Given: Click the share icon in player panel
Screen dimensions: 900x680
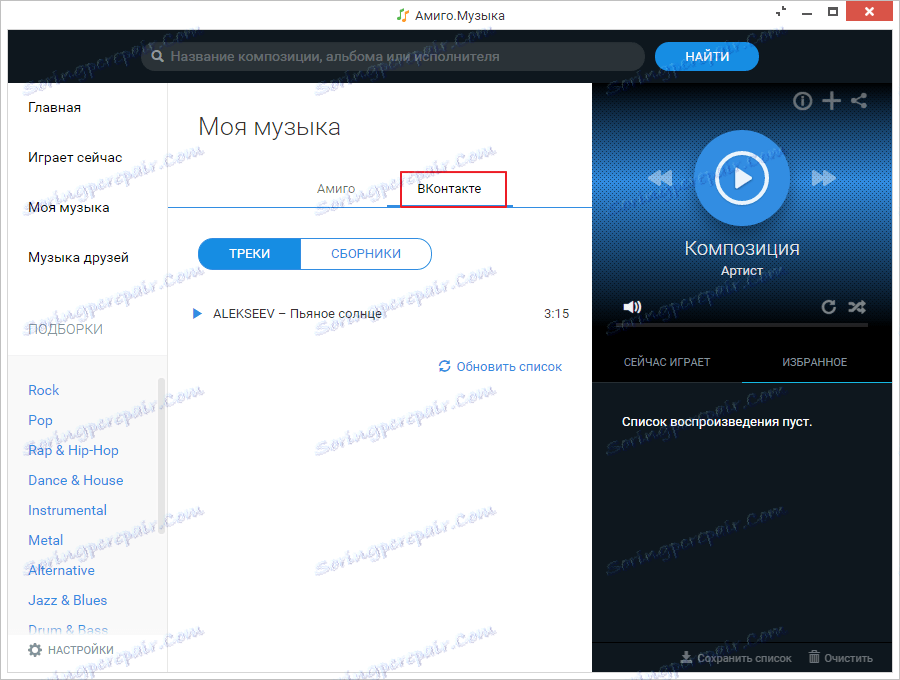Looking at the screenshot, I should [x=859, y=101].
